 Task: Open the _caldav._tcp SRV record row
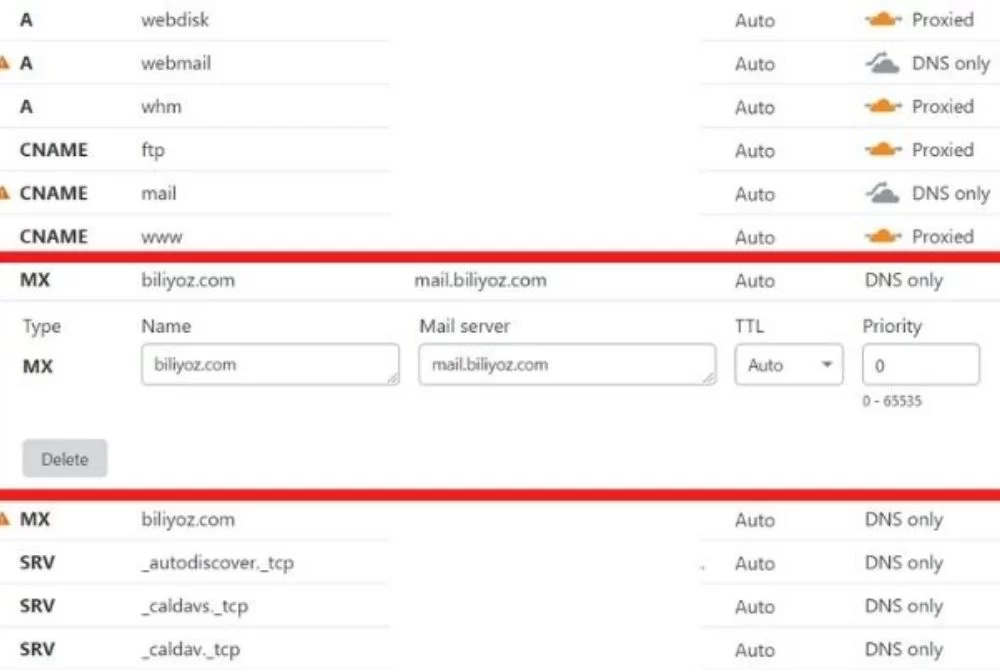click(500, 650)
